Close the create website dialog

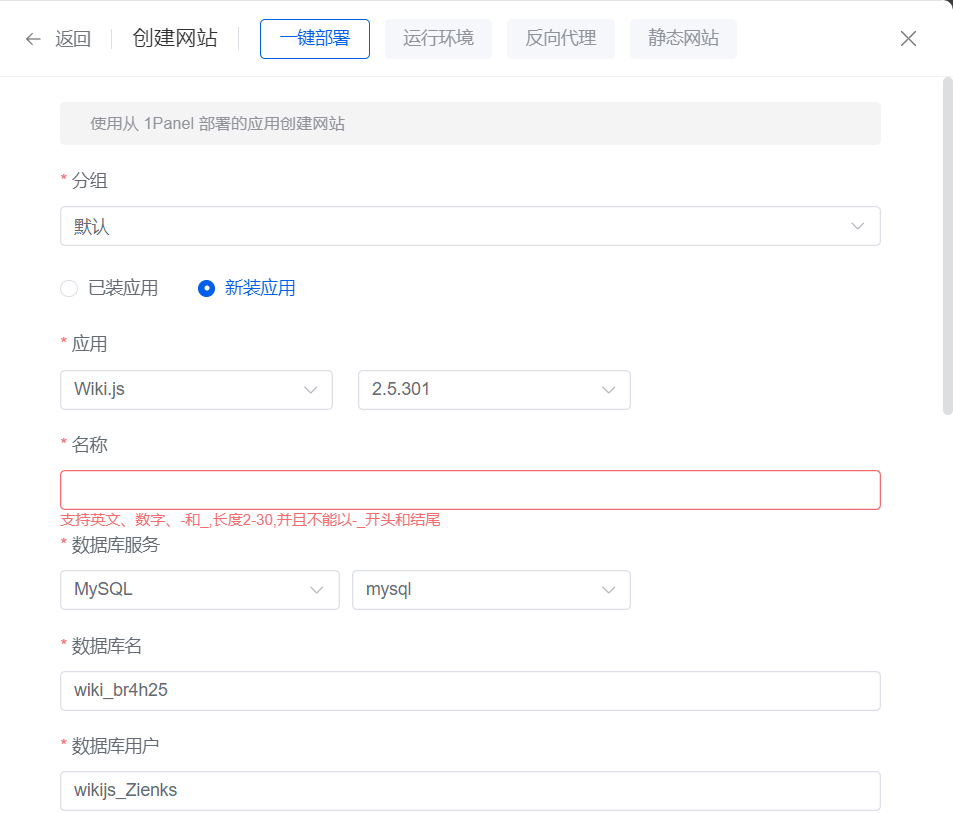click(x=908, y=39)
